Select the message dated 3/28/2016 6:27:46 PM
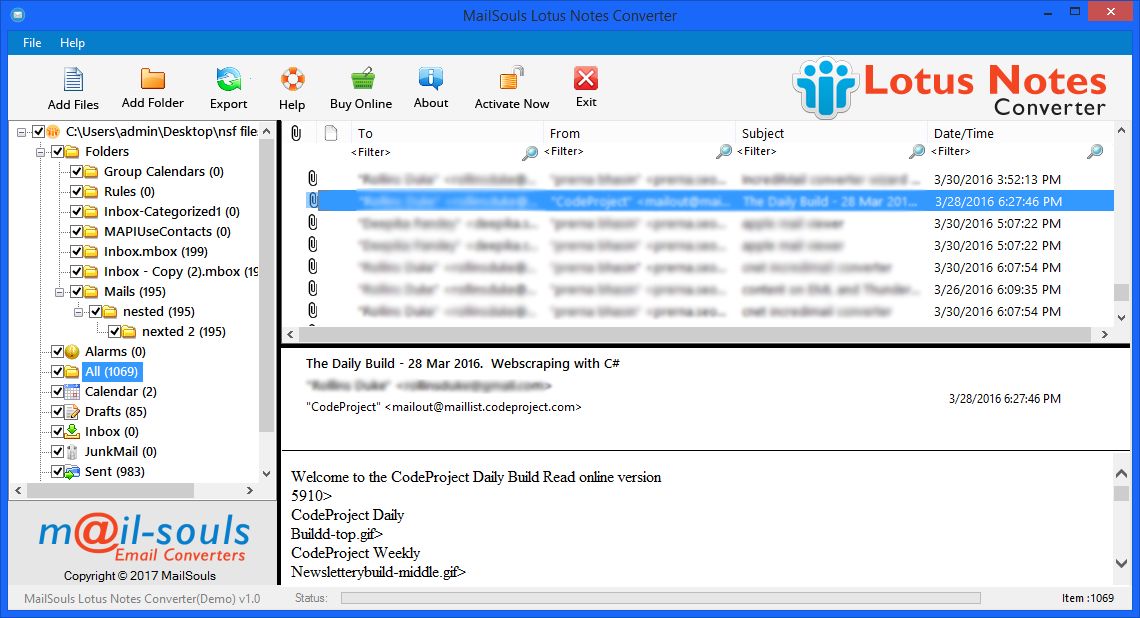Viewport: 1140px width, 618px height. tap(709, 201)
